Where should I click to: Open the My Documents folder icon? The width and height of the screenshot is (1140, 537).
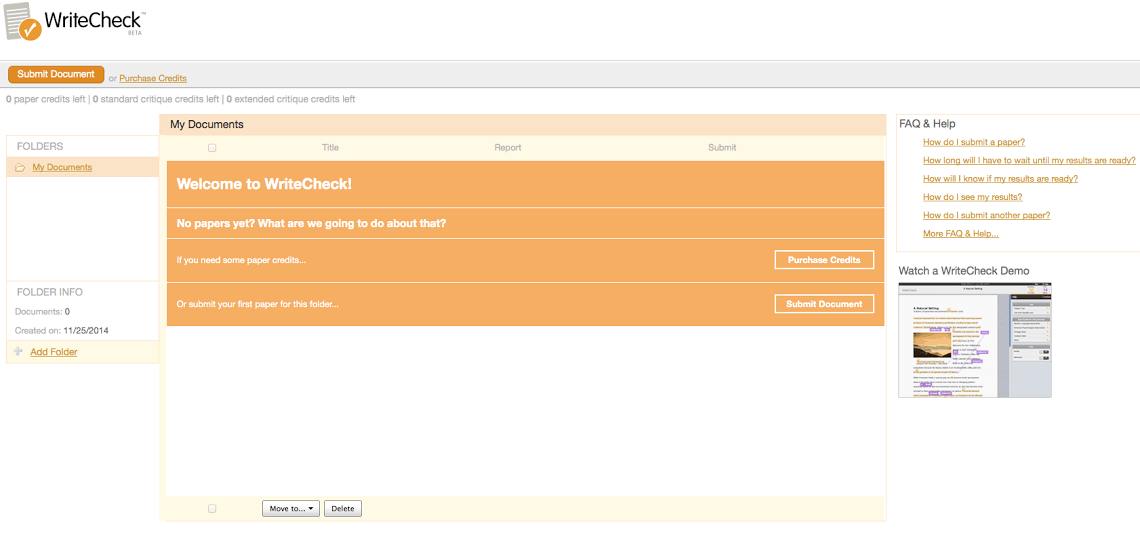[20, 168]
